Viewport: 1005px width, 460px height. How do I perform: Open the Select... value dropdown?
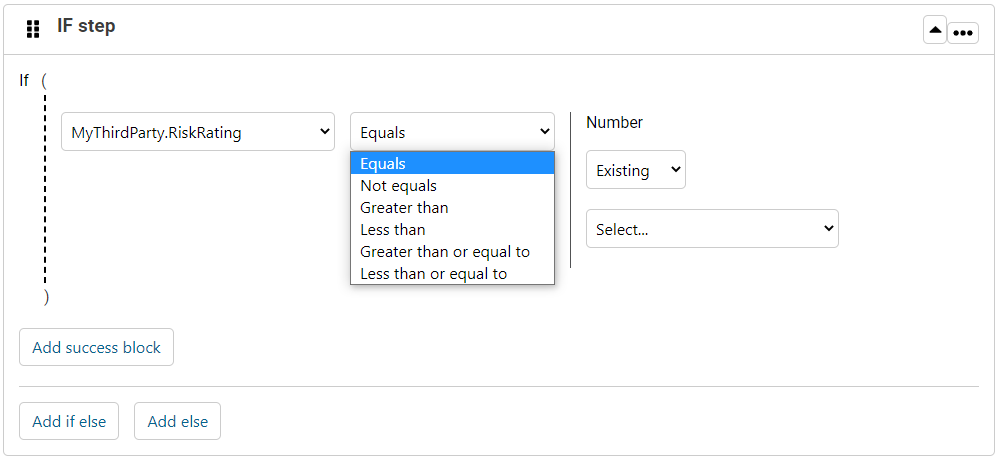[x=712, y=229]
